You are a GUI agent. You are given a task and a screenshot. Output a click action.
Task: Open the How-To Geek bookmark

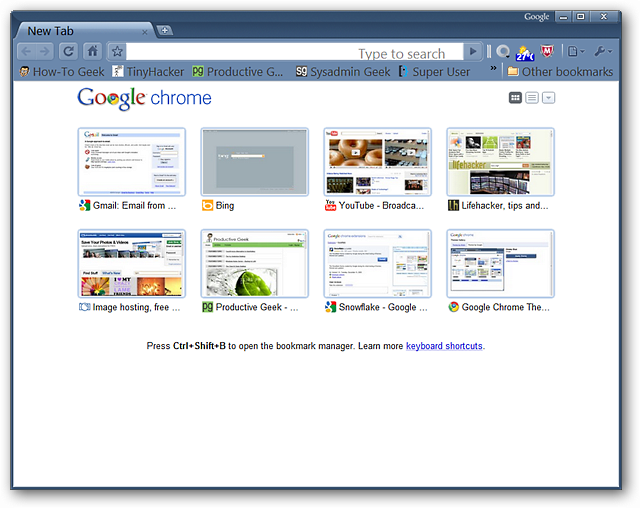click(62, 72)
